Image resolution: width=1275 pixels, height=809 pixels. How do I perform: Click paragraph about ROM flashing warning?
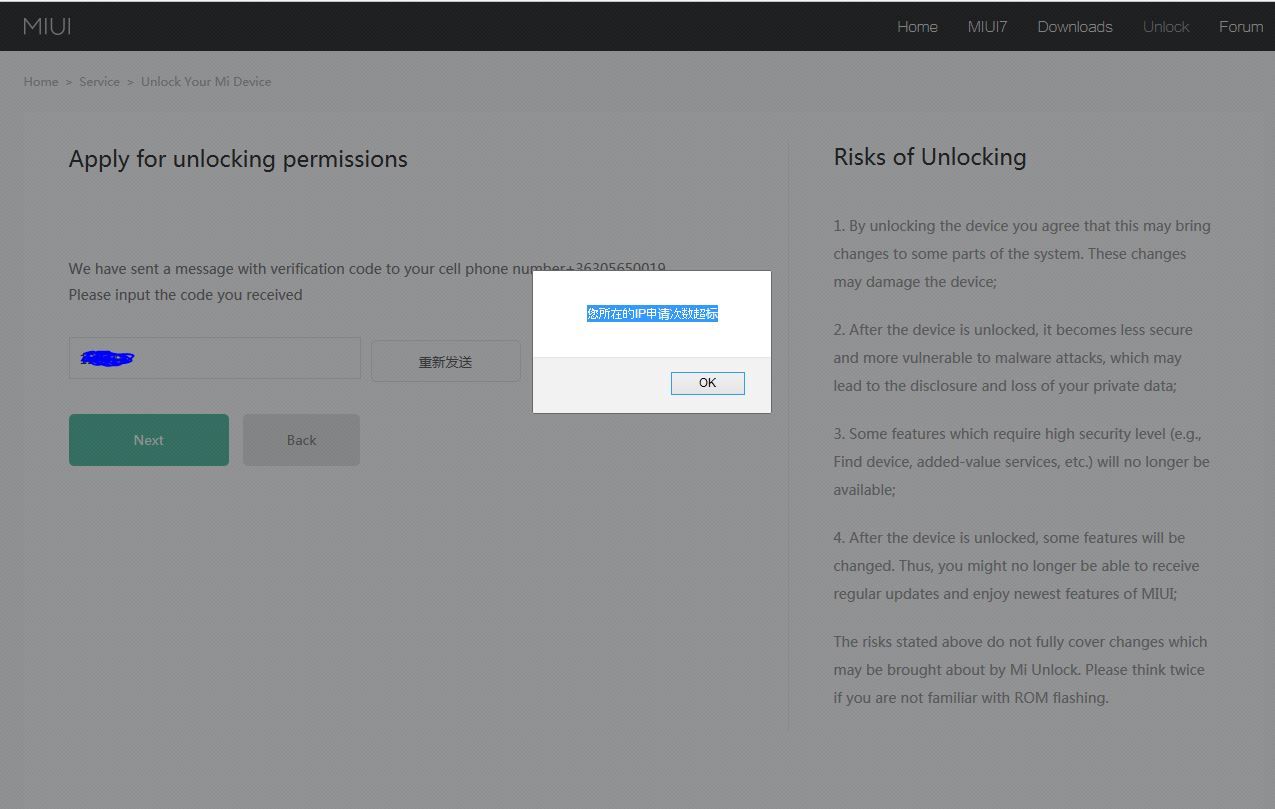point(1021,670)
